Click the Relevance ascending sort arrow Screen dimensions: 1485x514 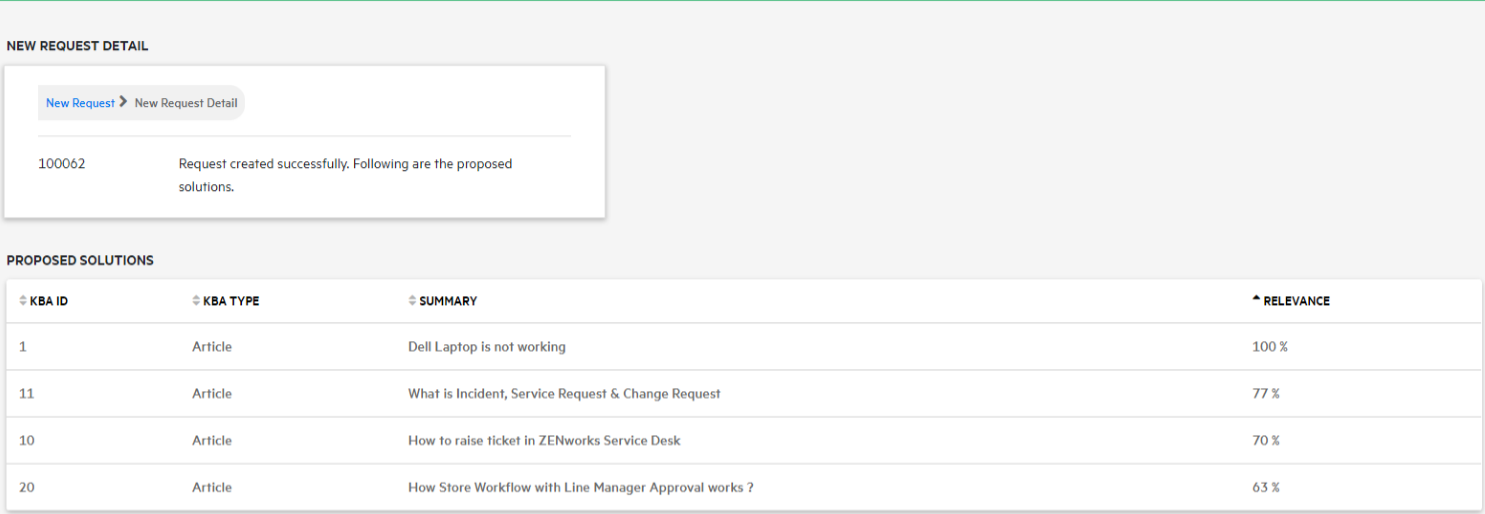(1256, 300)
